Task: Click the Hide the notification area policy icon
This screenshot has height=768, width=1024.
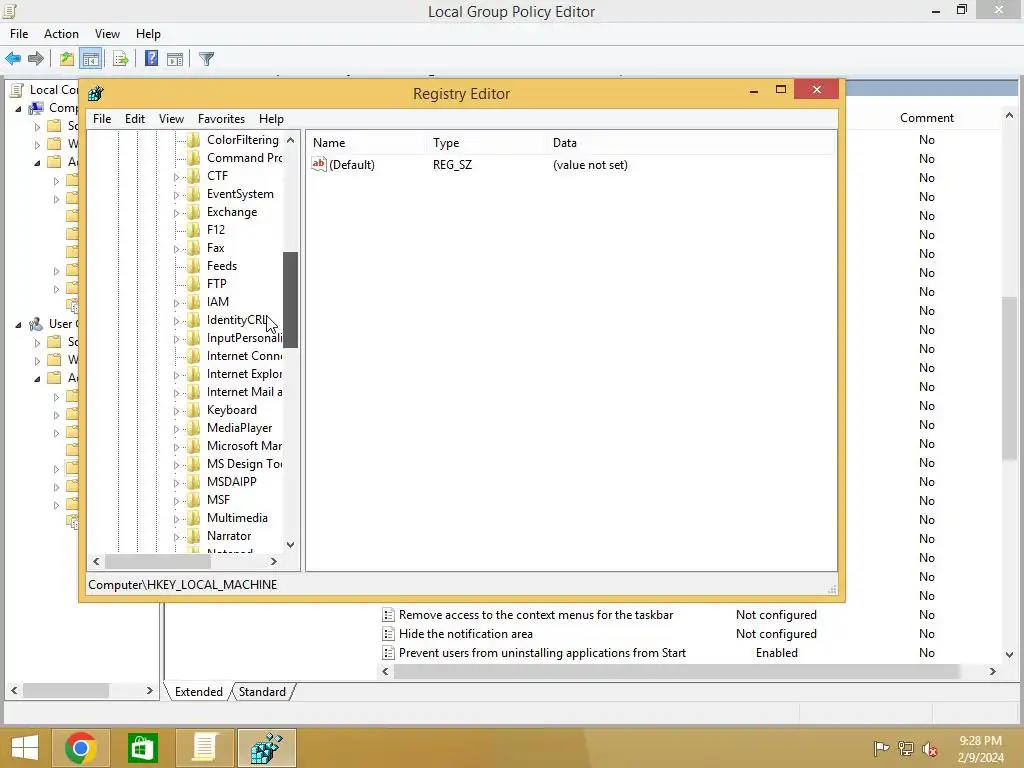Action: [x=388, y=634]
